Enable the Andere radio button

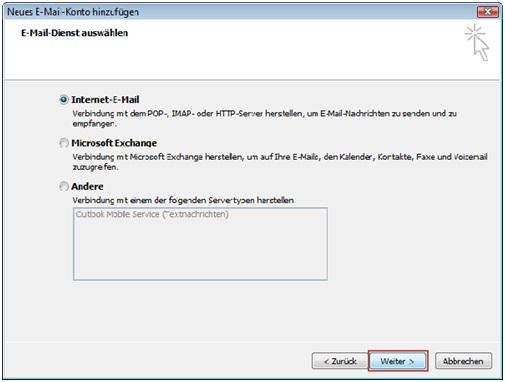click(64, 186)
